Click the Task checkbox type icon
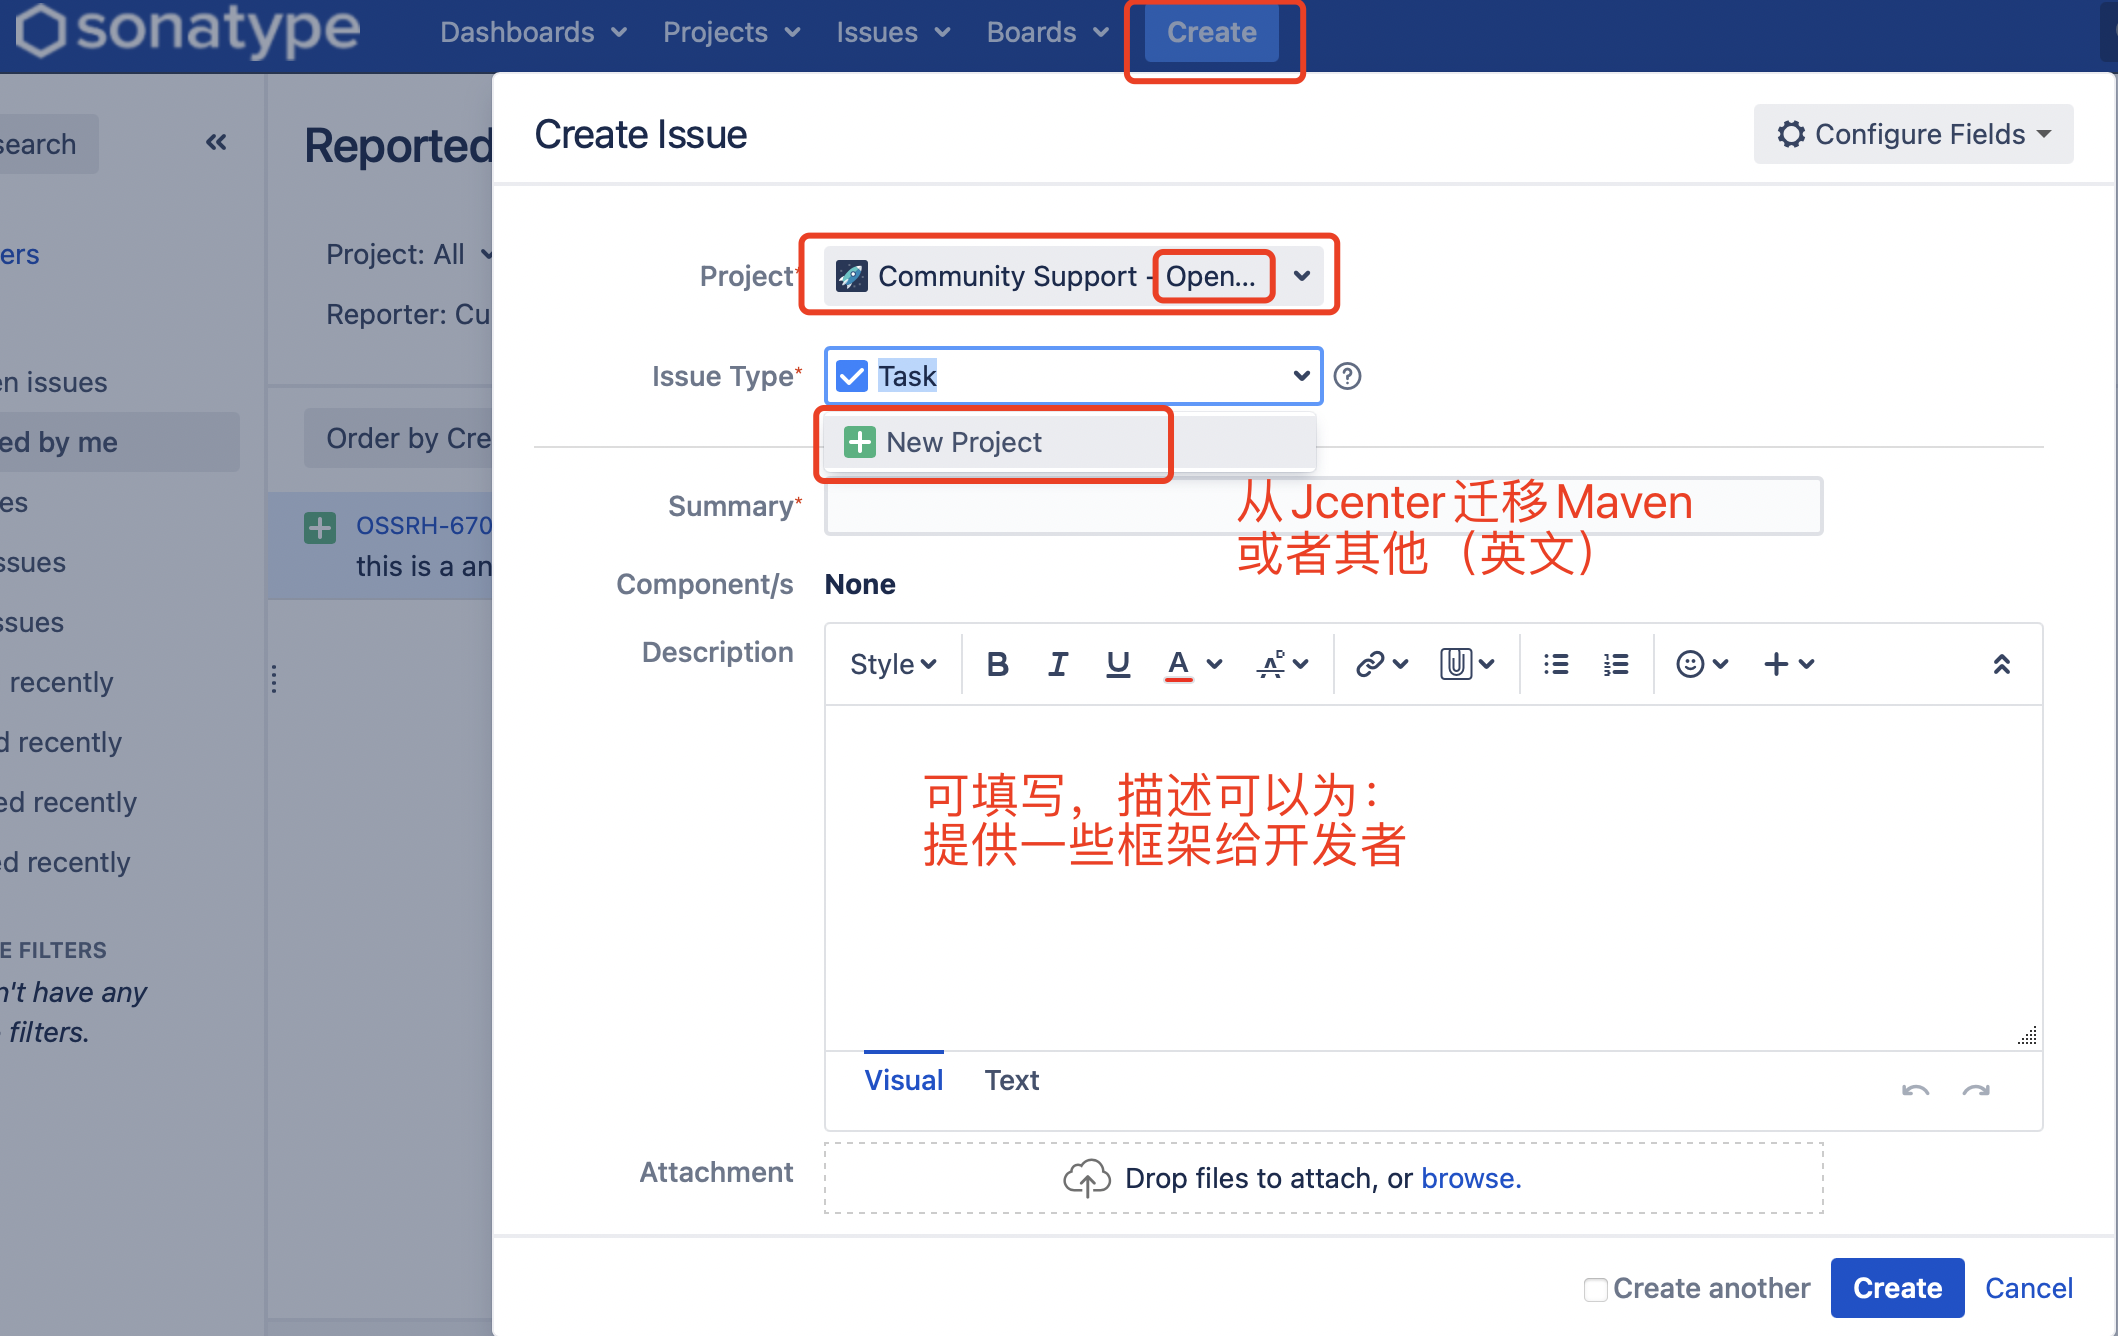 [x=852, y=376]
